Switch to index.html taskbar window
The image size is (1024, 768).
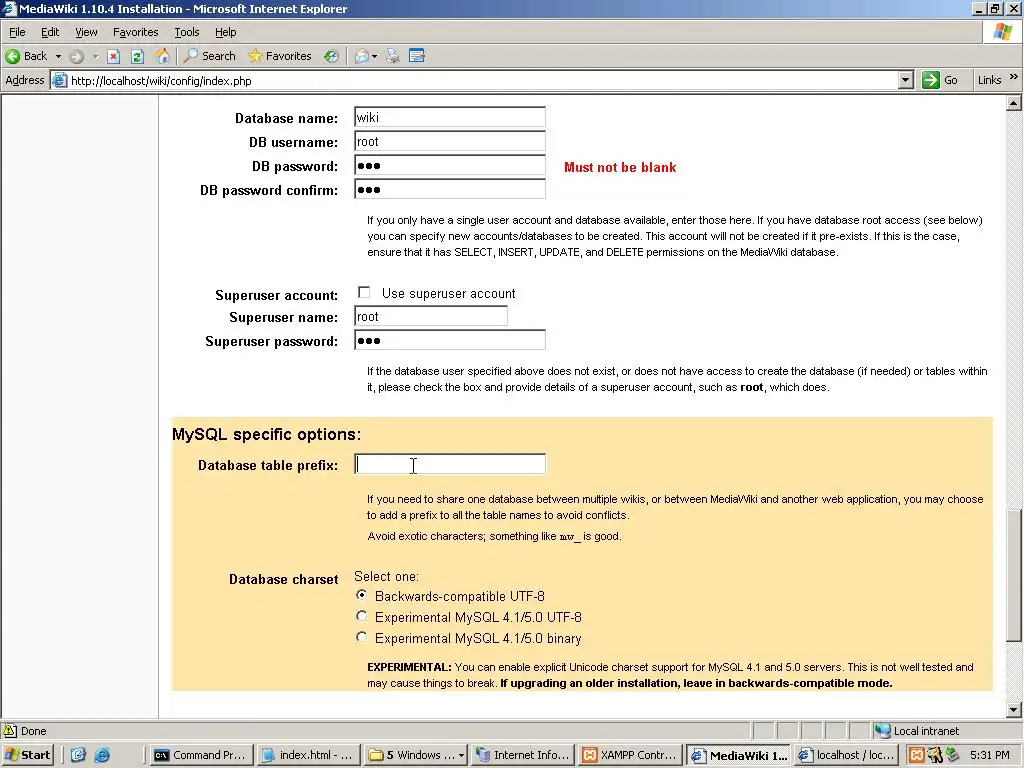(307, 755)
